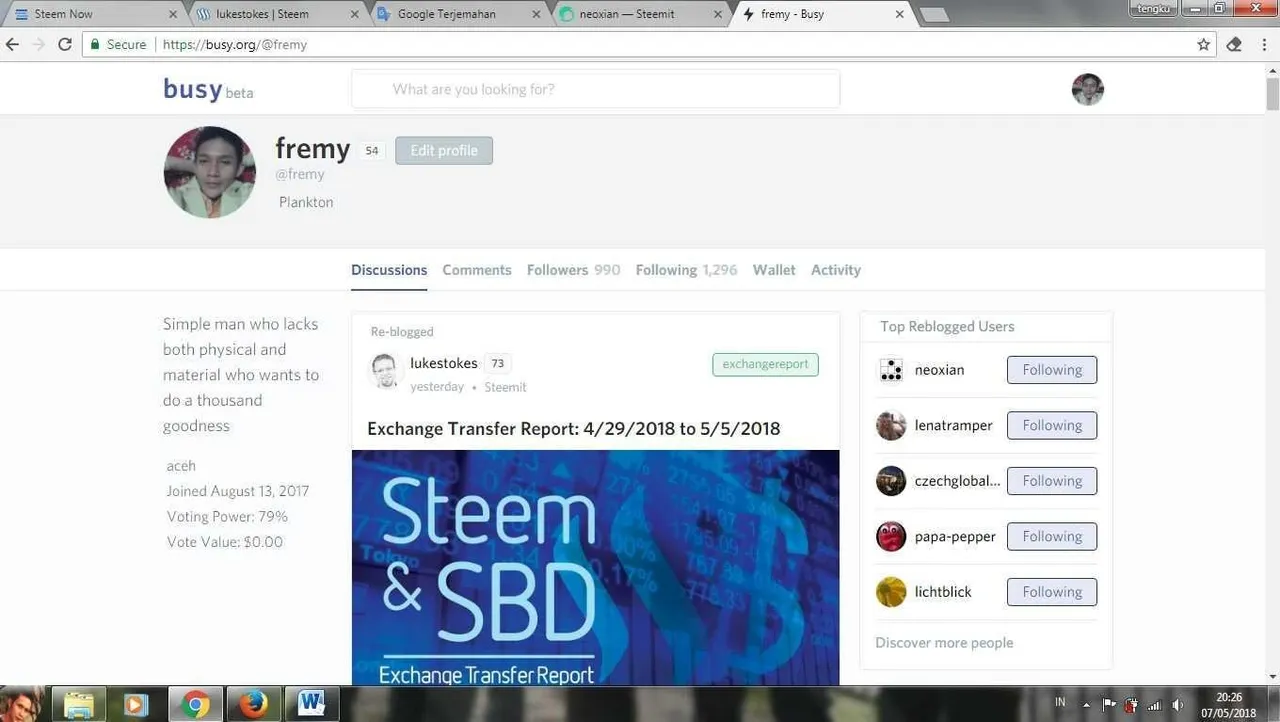Screen dimensions: 1280x722
Task: Click the volume icon in system tray
Action: pos(1178,704)
